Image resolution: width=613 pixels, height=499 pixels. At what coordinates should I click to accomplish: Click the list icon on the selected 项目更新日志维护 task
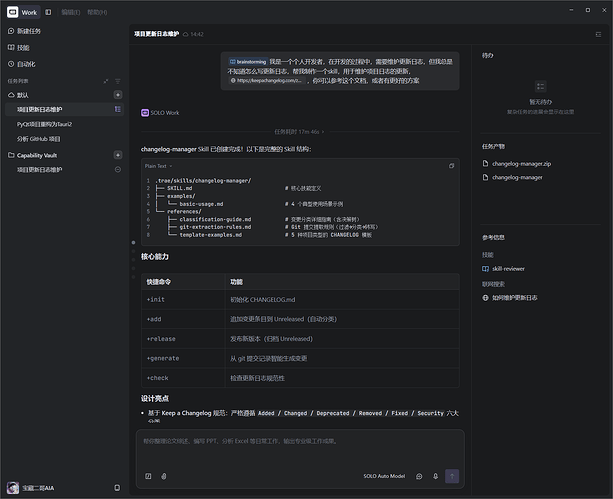pyautogui.click(x=117, y=109)
